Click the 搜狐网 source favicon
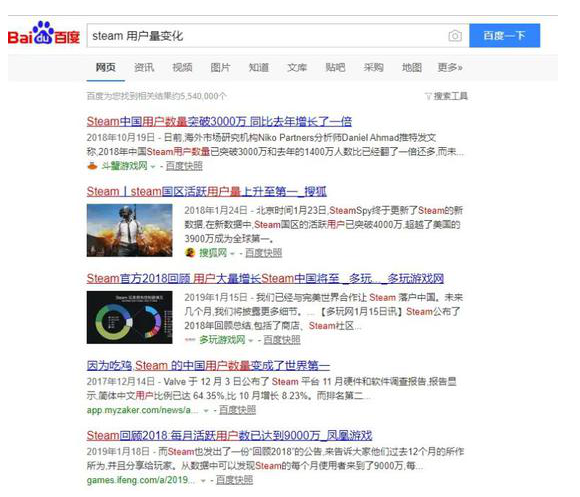The width and height of the screenshot is (580, 497). [x=190, y=253]
